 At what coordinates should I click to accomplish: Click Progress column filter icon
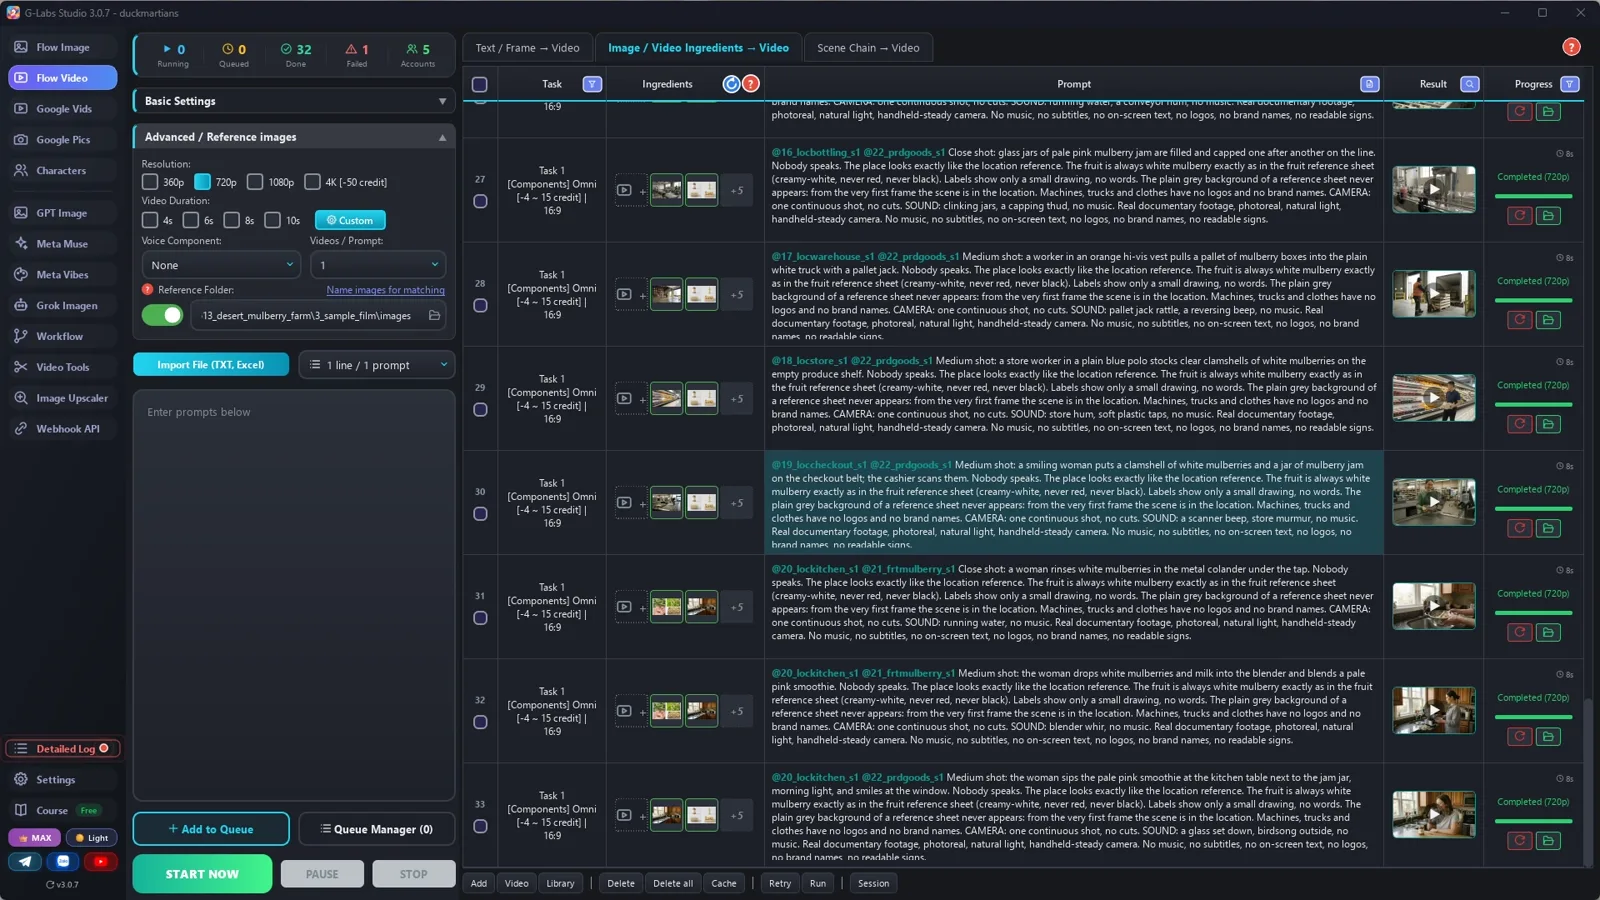pyautogui.click(x=1570, y=84)
